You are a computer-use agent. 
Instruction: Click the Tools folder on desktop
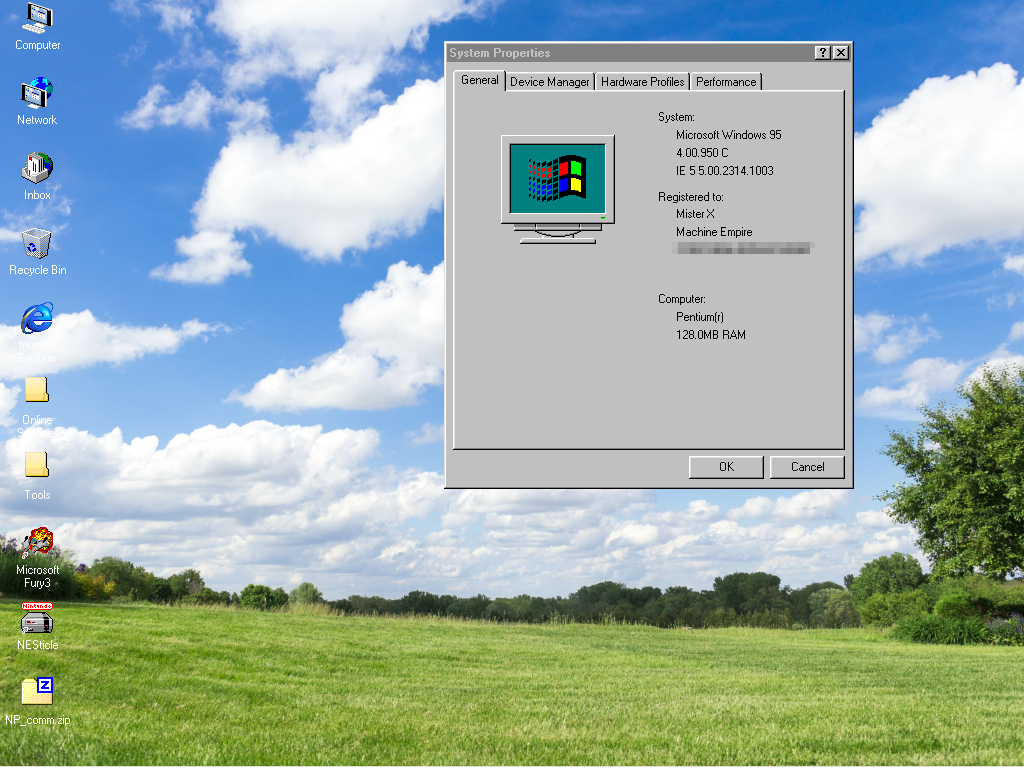tap(37, 466)
